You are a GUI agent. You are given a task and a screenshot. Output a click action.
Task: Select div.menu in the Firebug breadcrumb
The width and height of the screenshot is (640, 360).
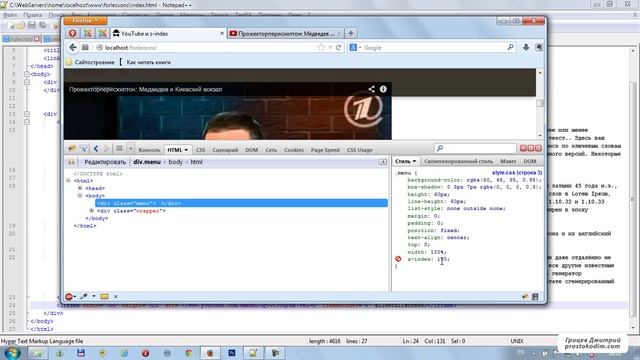click(147, 162)
